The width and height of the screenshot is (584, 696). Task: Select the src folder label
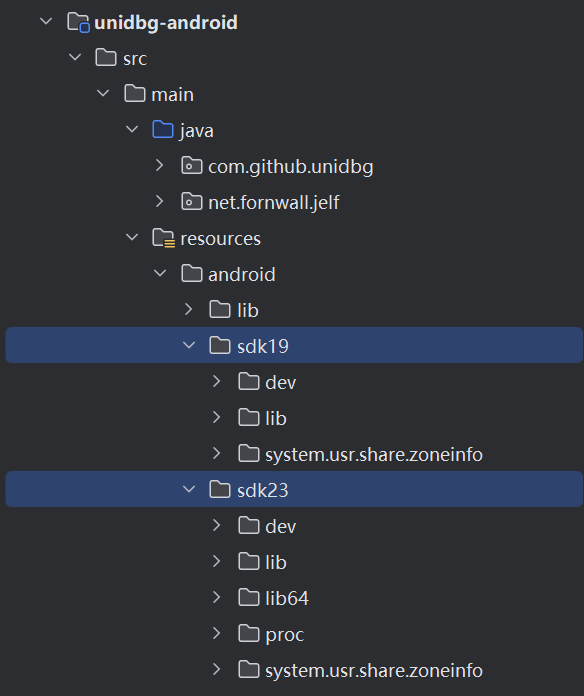tap(135, 59)
